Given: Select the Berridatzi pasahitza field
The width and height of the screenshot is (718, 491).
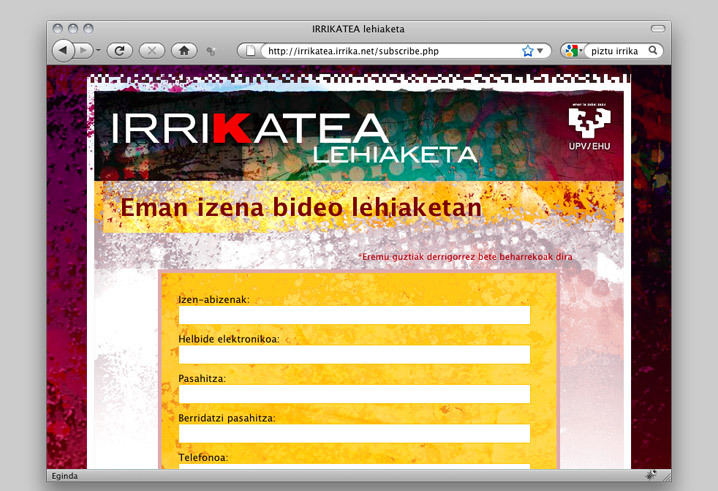Looking at the screenshot, I should [x=353, y=433].
